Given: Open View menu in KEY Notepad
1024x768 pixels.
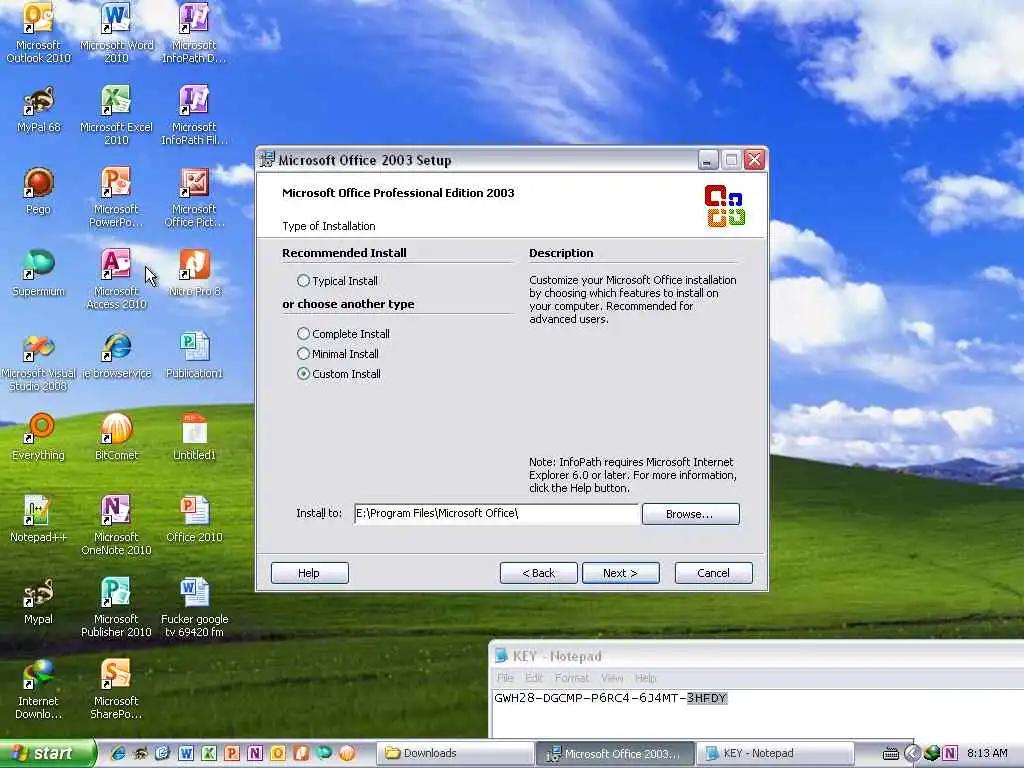Looking at the screenshot, I should pos(611,678).
